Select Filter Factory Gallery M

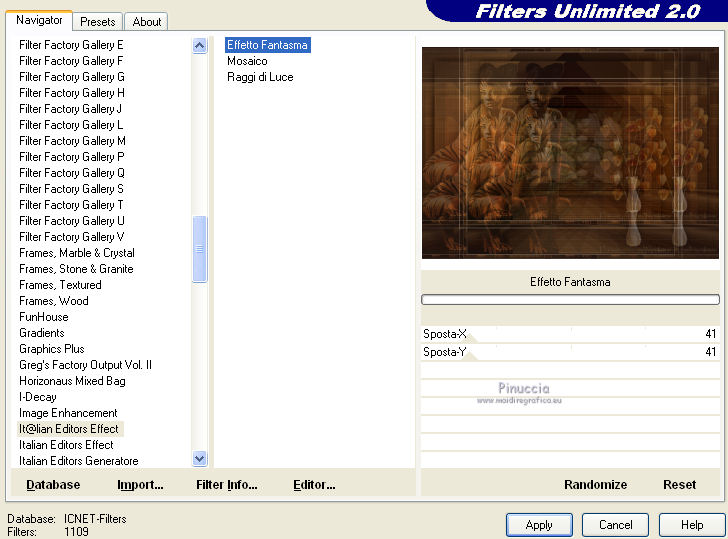pos(72,141)
